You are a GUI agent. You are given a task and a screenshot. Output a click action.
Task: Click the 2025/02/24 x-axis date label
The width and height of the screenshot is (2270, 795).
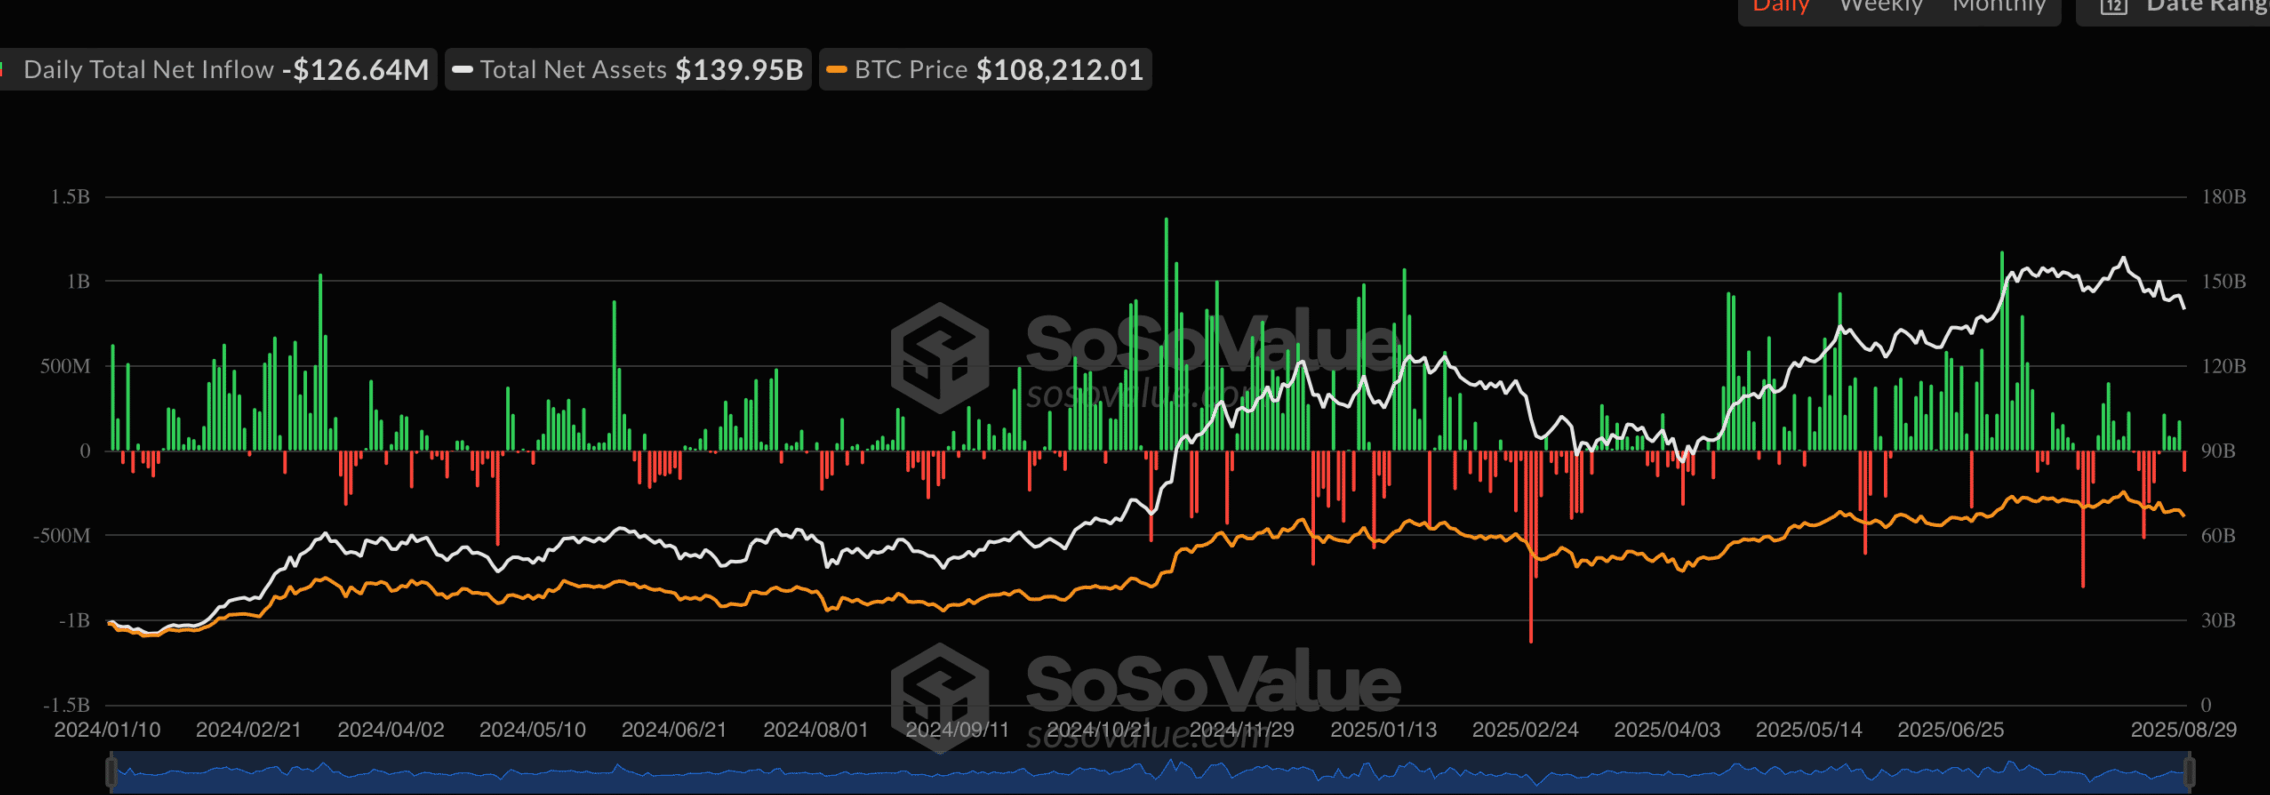click(x=1525, y=730)
